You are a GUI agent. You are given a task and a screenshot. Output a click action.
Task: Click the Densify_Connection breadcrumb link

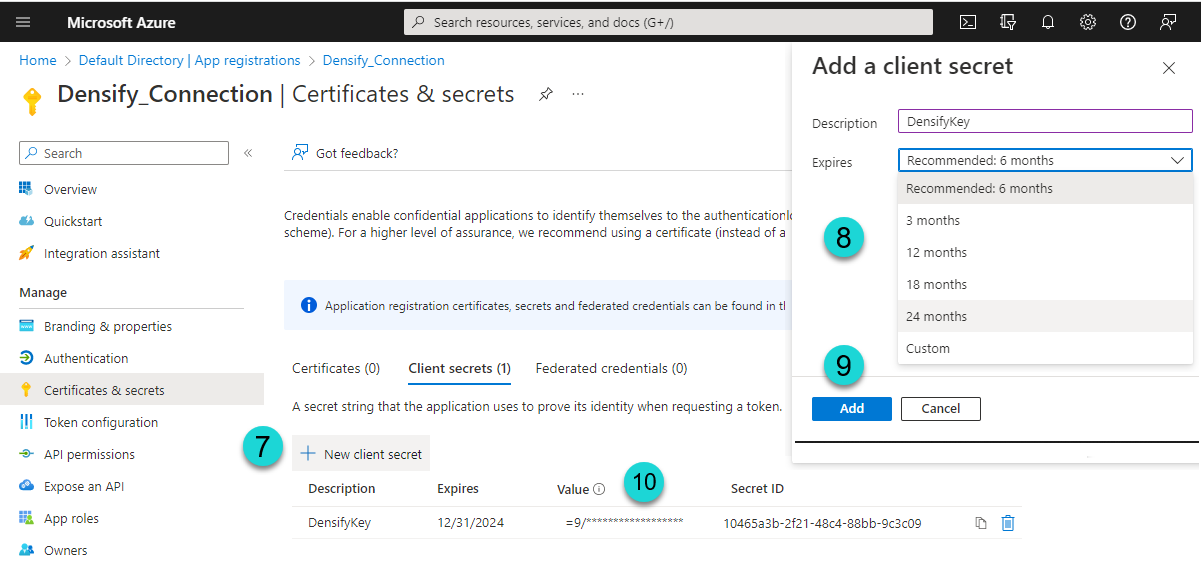(x=384, y=60)
